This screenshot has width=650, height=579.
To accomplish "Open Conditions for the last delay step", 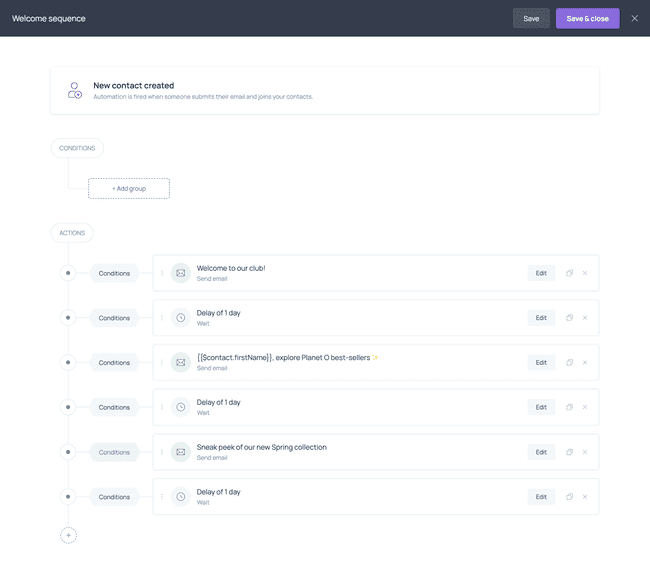I will coord(114,497).
